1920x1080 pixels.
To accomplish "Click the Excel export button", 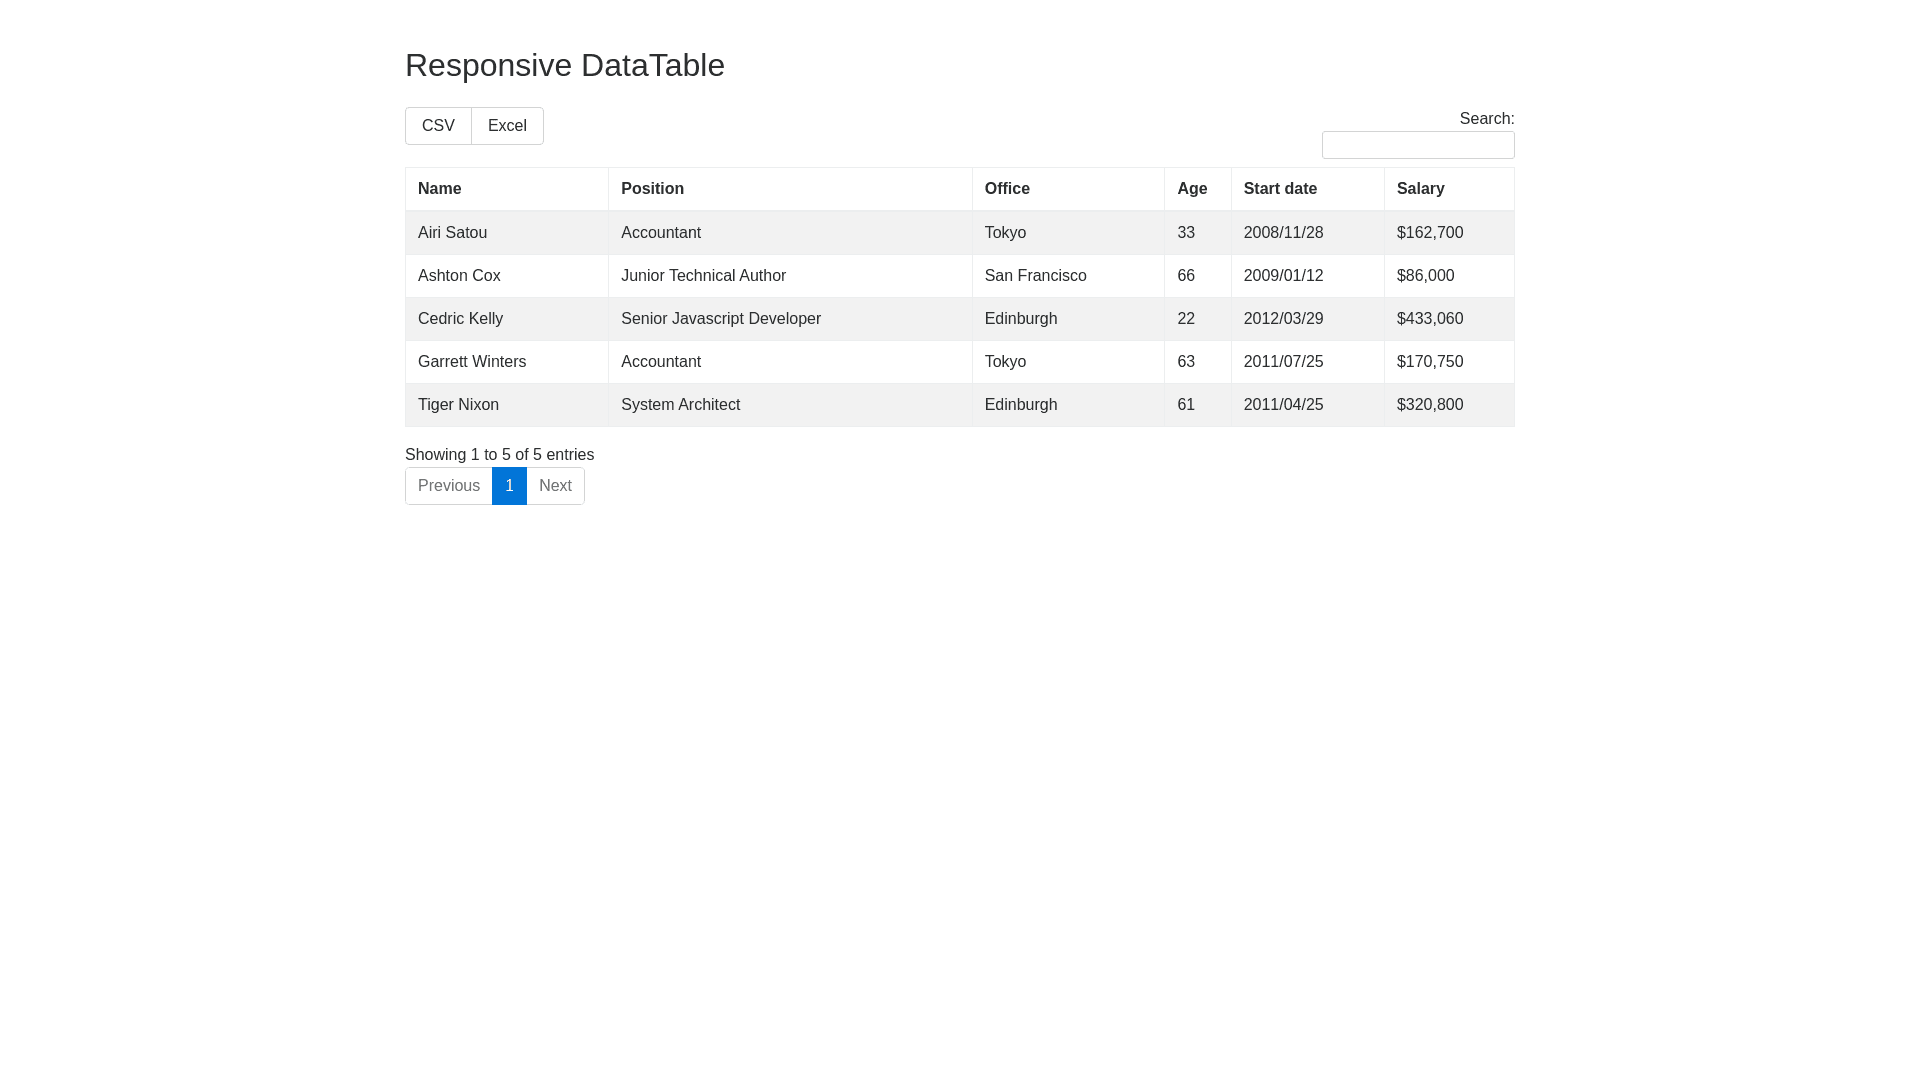I will 507,126.
